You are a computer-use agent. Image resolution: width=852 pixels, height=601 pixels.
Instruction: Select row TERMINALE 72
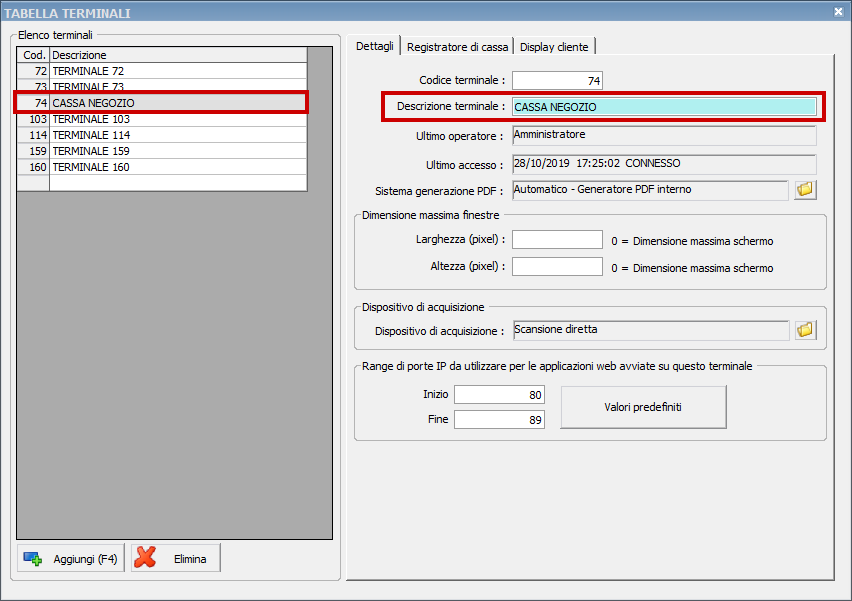point(162,71)
